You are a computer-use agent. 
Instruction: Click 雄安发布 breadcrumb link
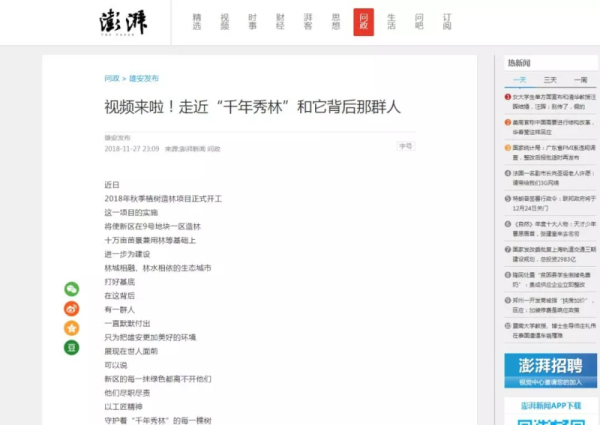(143, 78)
